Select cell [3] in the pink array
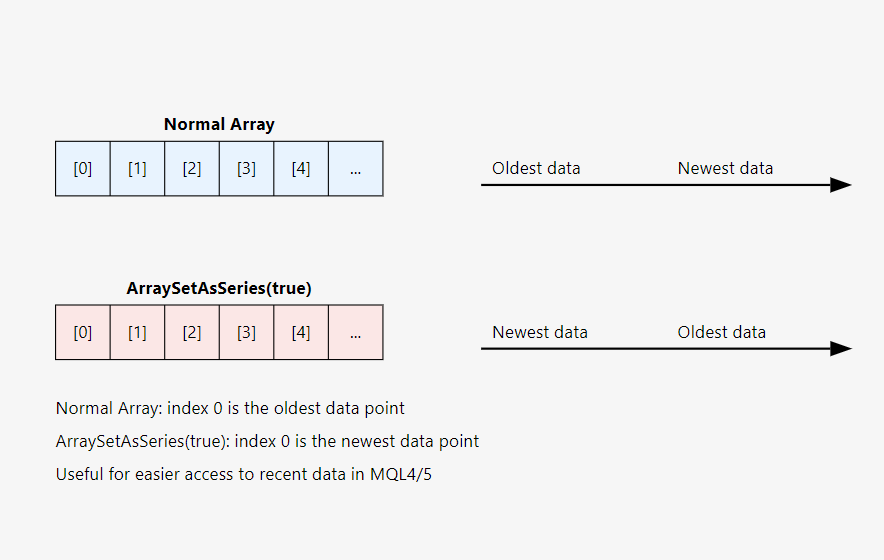 tap(246, 332)
